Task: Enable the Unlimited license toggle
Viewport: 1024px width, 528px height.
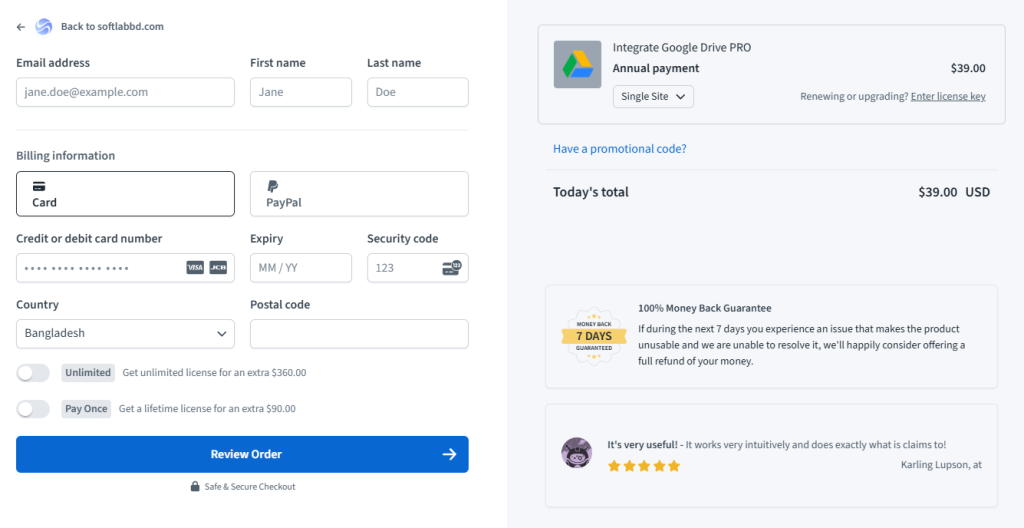Action: tap(33, 373)
